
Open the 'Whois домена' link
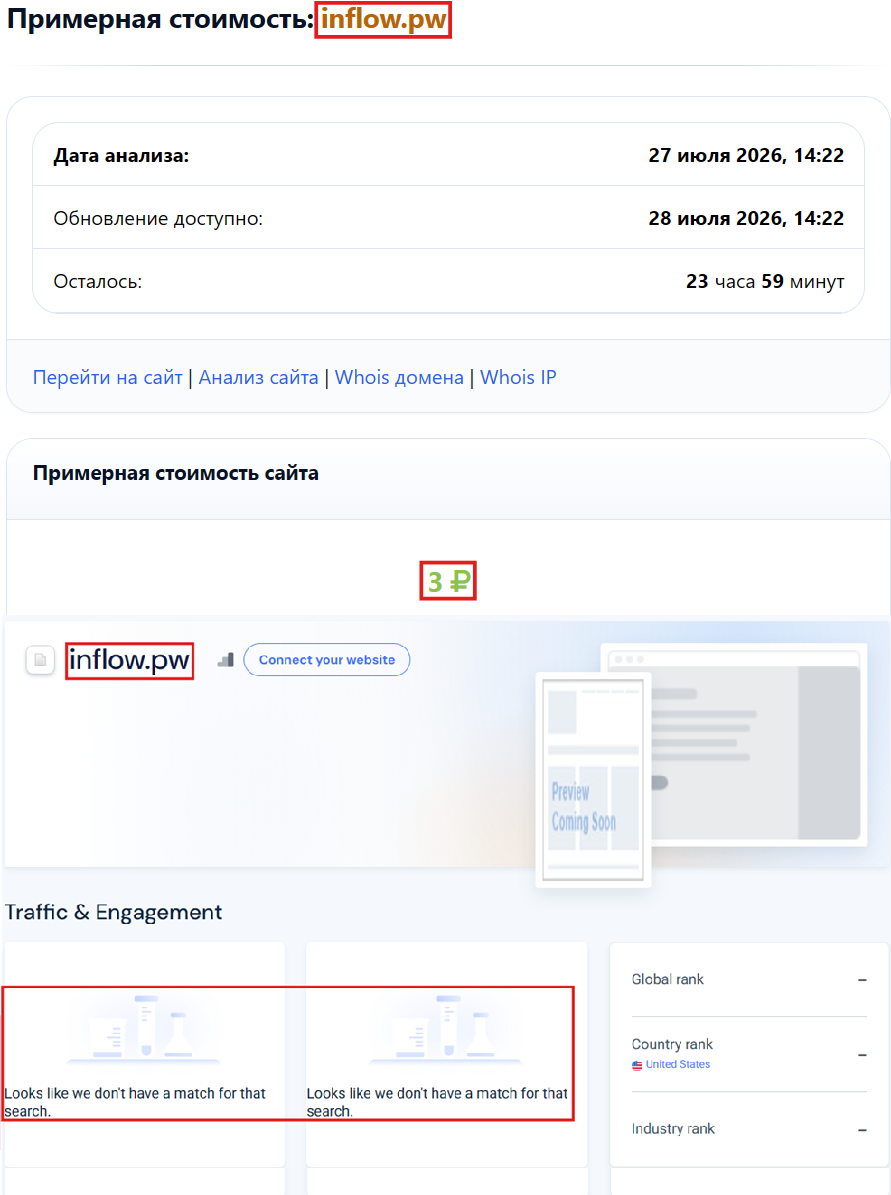tap(399, 377)
